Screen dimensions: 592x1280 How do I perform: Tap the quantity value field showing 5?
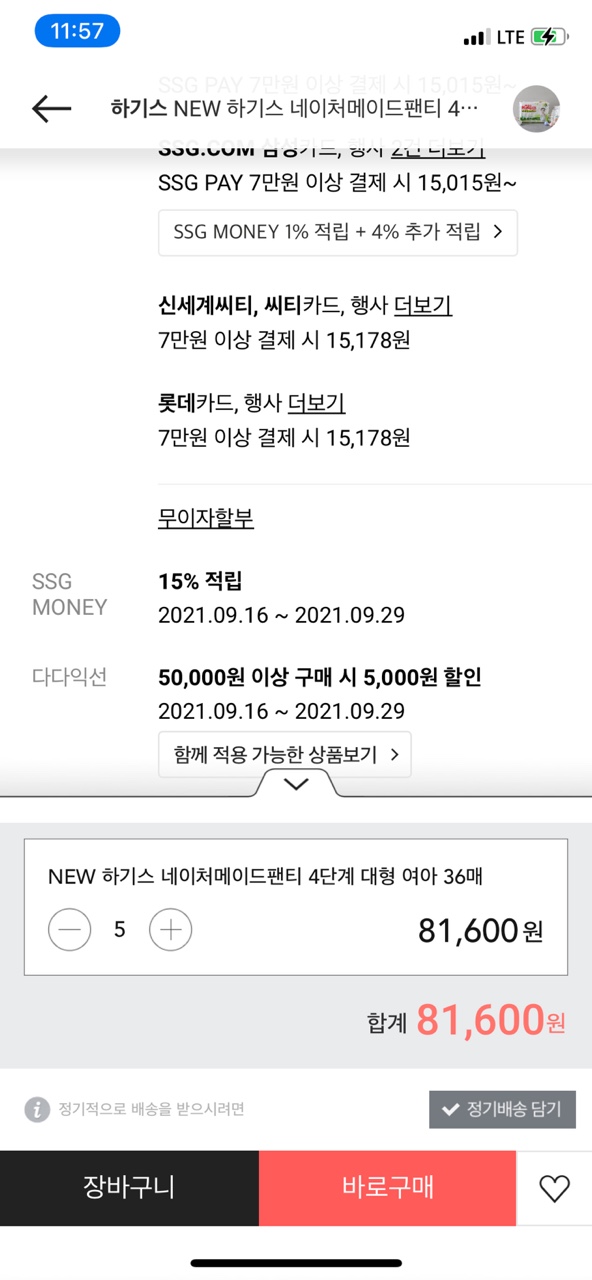pos(120,930)
